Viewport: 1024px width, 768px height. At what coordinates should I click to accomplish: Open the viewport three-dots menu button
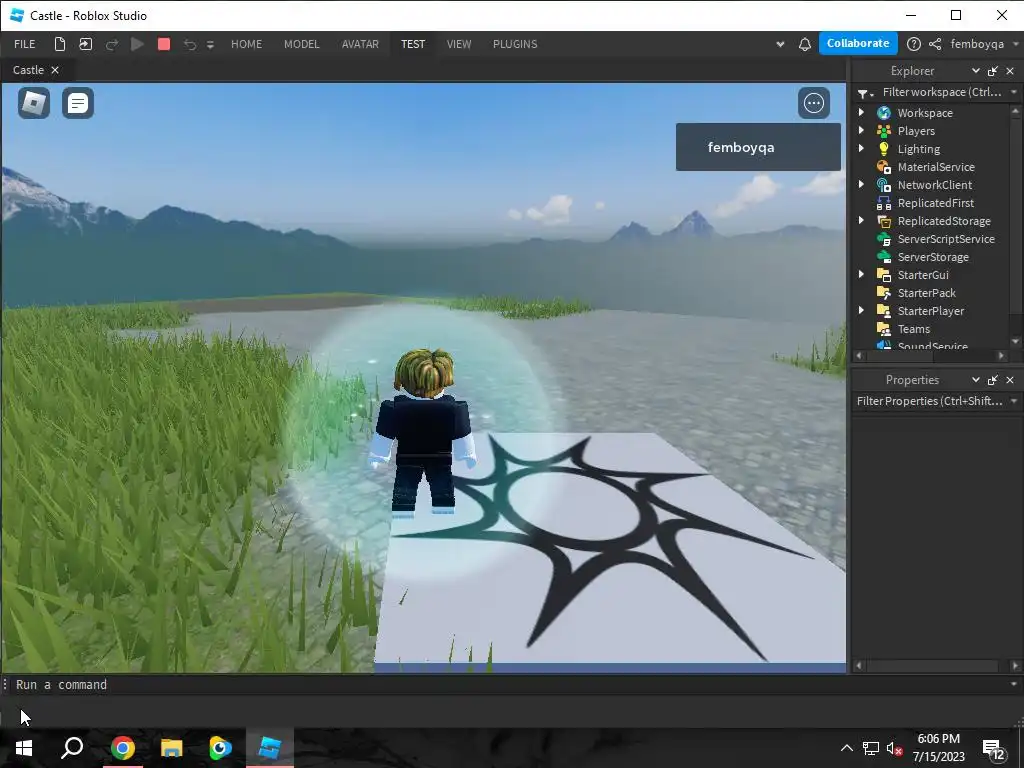click(x=814, y=103)
